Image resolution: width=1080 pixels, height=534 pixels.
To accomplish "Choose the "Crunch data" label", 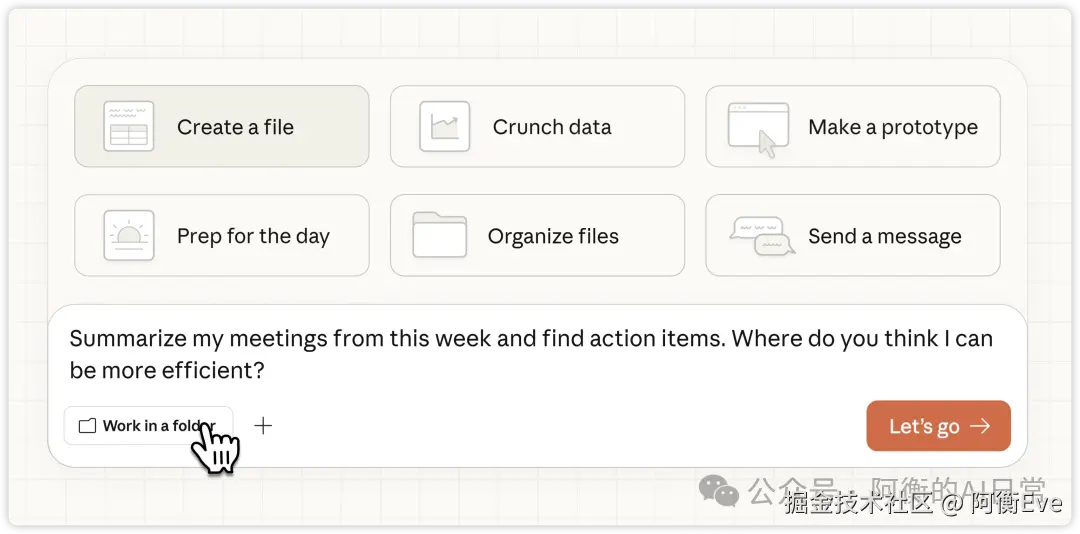I will pos(552,127).
